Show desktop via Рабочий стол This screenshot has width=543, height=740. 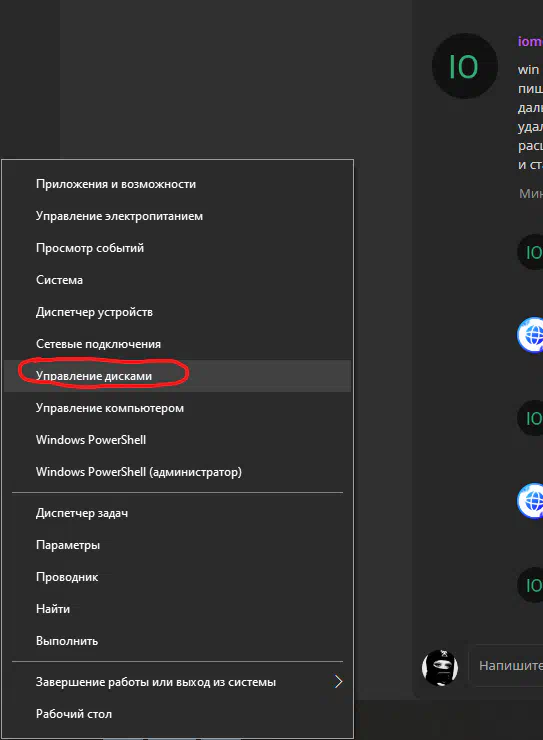click(177, 714)
